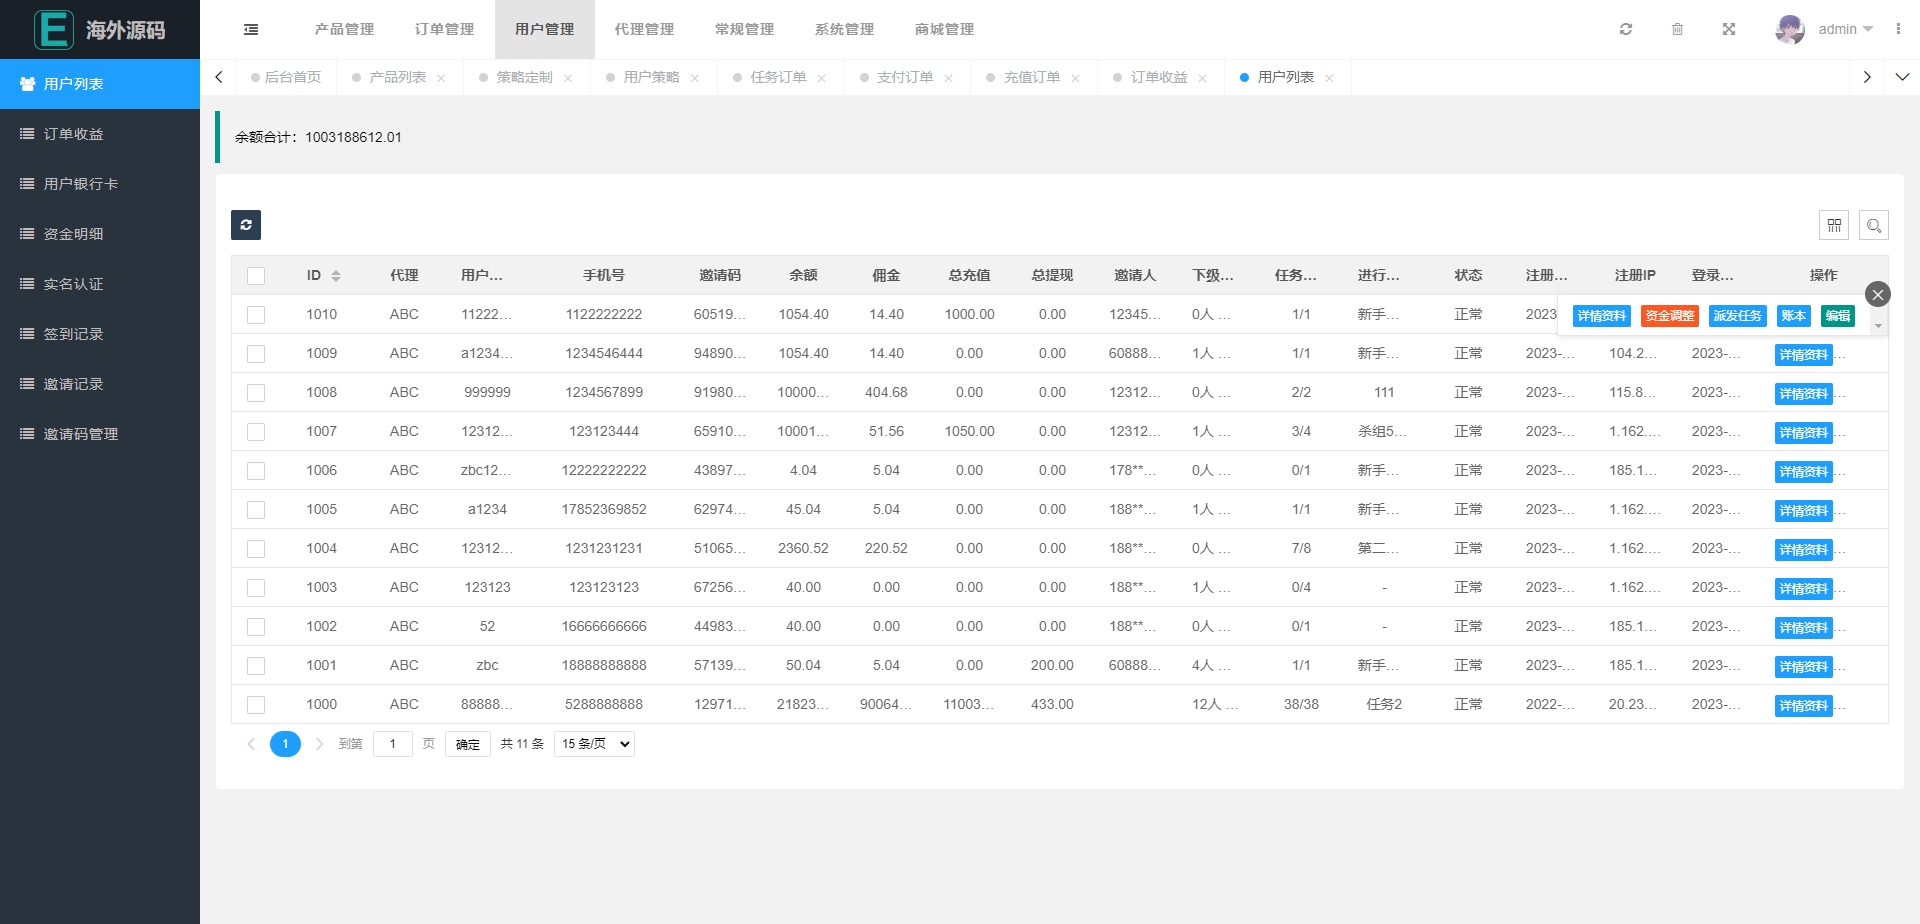The height and width of the screenshot is (924, 1920).
Task: Sort the table by the ID column arrows
Action: (336, 275)
